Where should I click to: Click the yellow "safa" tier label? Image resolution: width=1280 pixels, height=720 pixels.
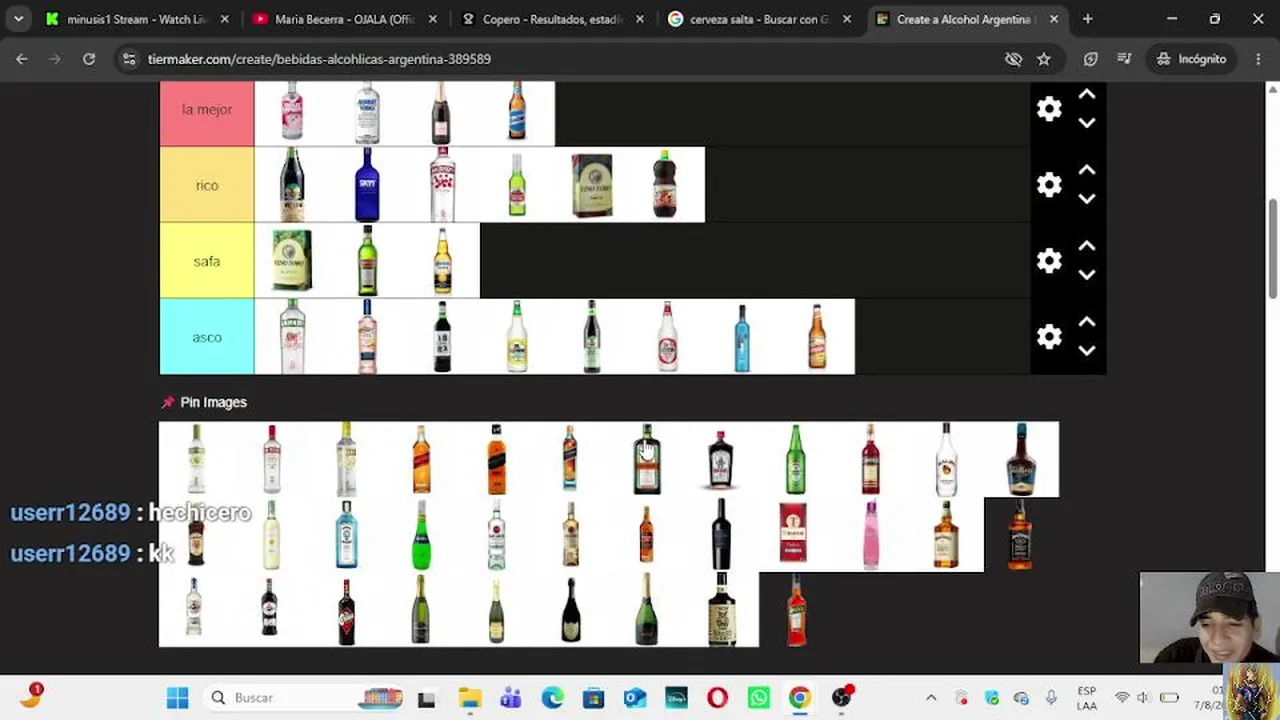click(x=207, y=261)
